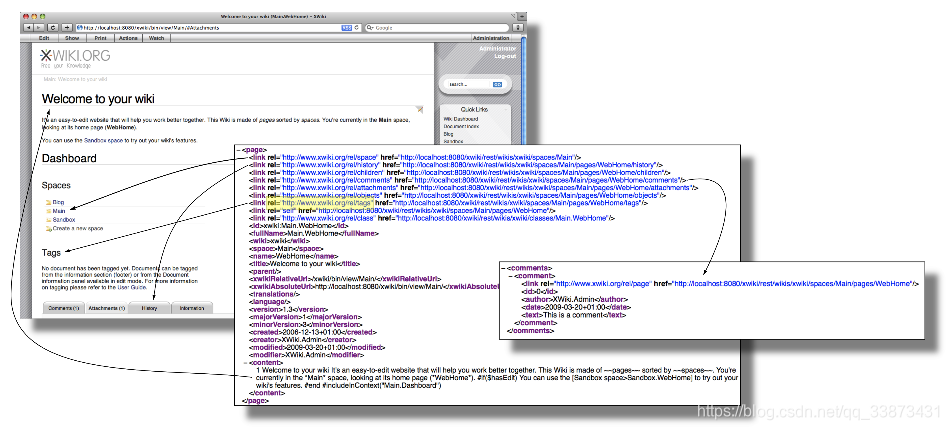Click the Dashboard heading
Screen dimensions: 949x430
[69, 159]
